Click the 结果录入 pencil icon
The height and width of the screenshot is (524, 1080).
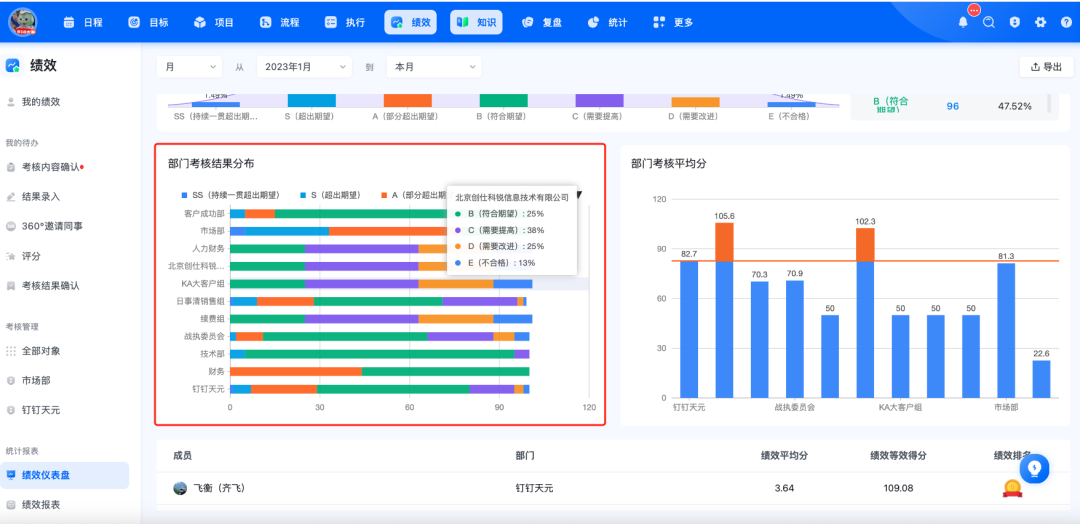(10, 197)
